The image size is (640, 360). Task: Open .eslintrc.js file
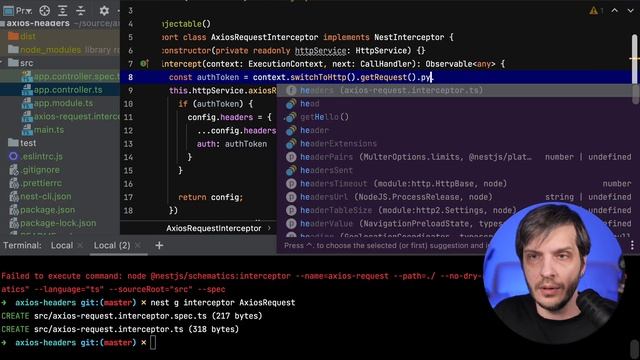pyautogui.click(x=42, y=156)
